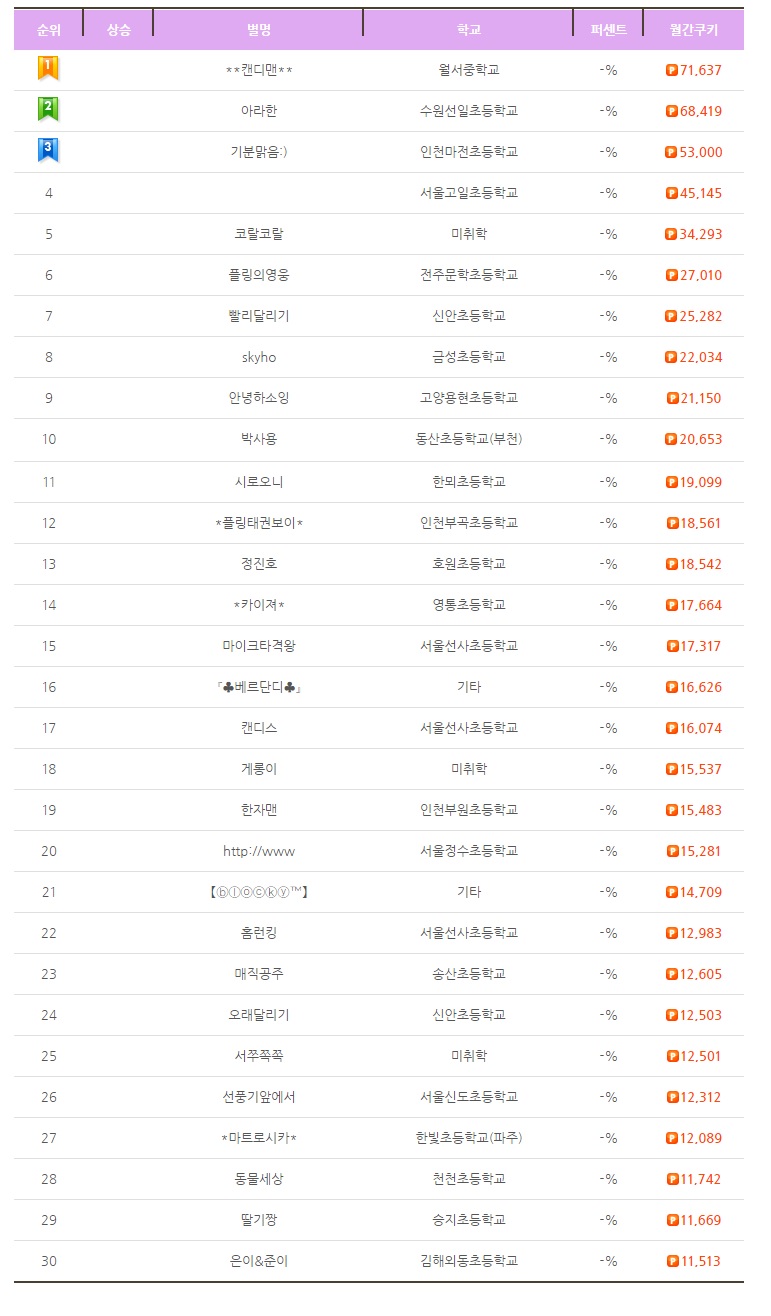Click cookie icon beside 71,637
Viewport: 771px width, 1316px height.
[x=671, y=70]
